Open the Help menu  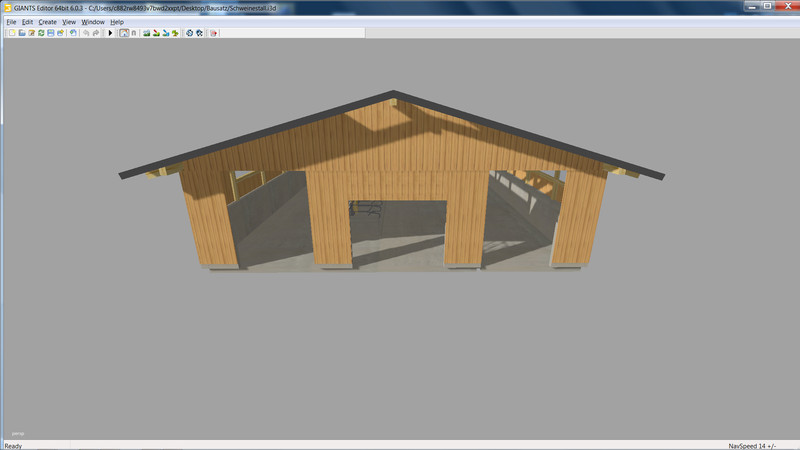[117, 21]
